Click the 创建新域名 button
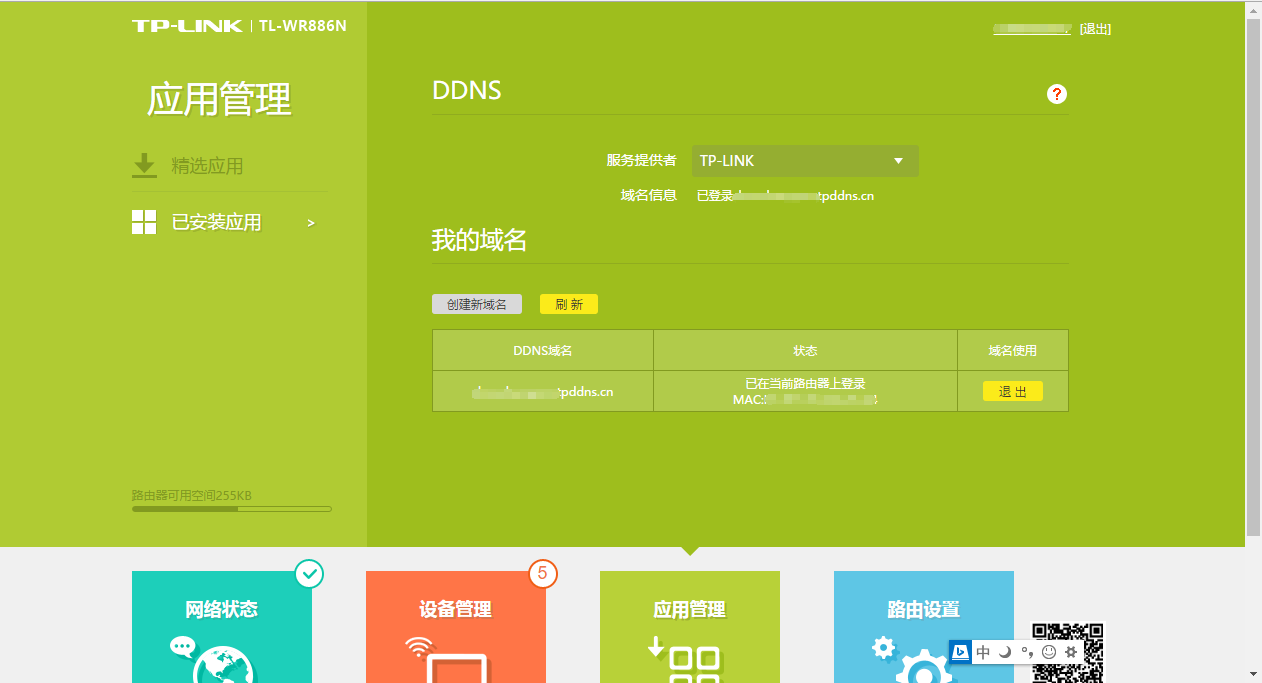The width and height of the screenshot is (1262, 683). (x=477, y=304)
